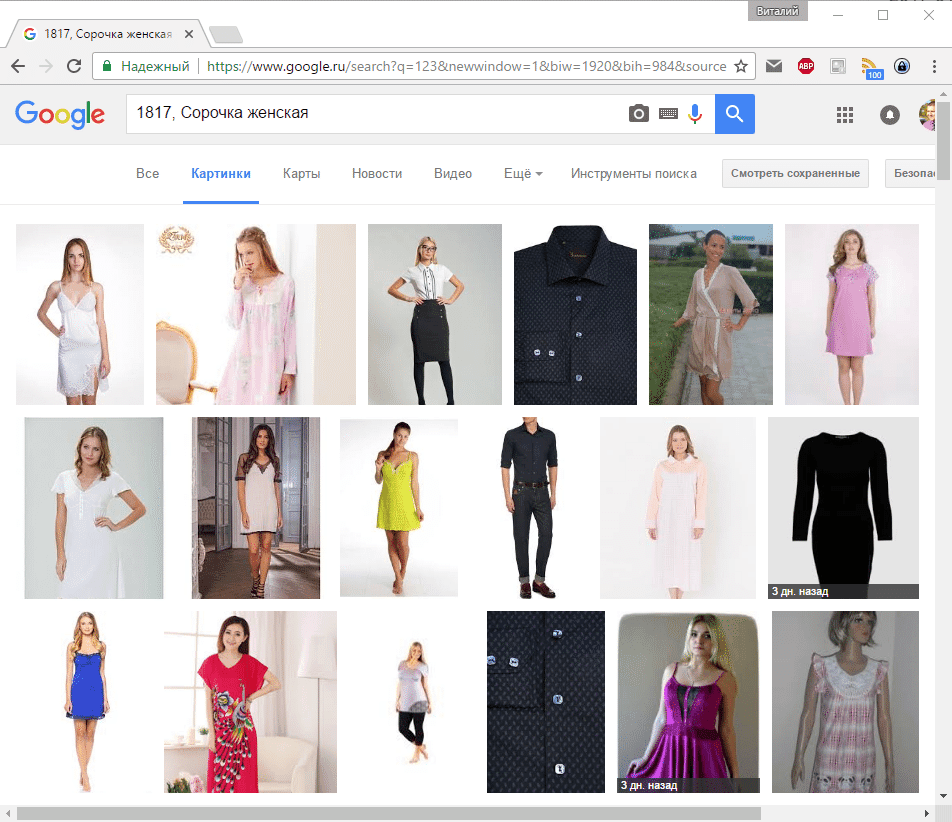Search by image using camera icon
The image size is (952, 822).
[638, 114]
